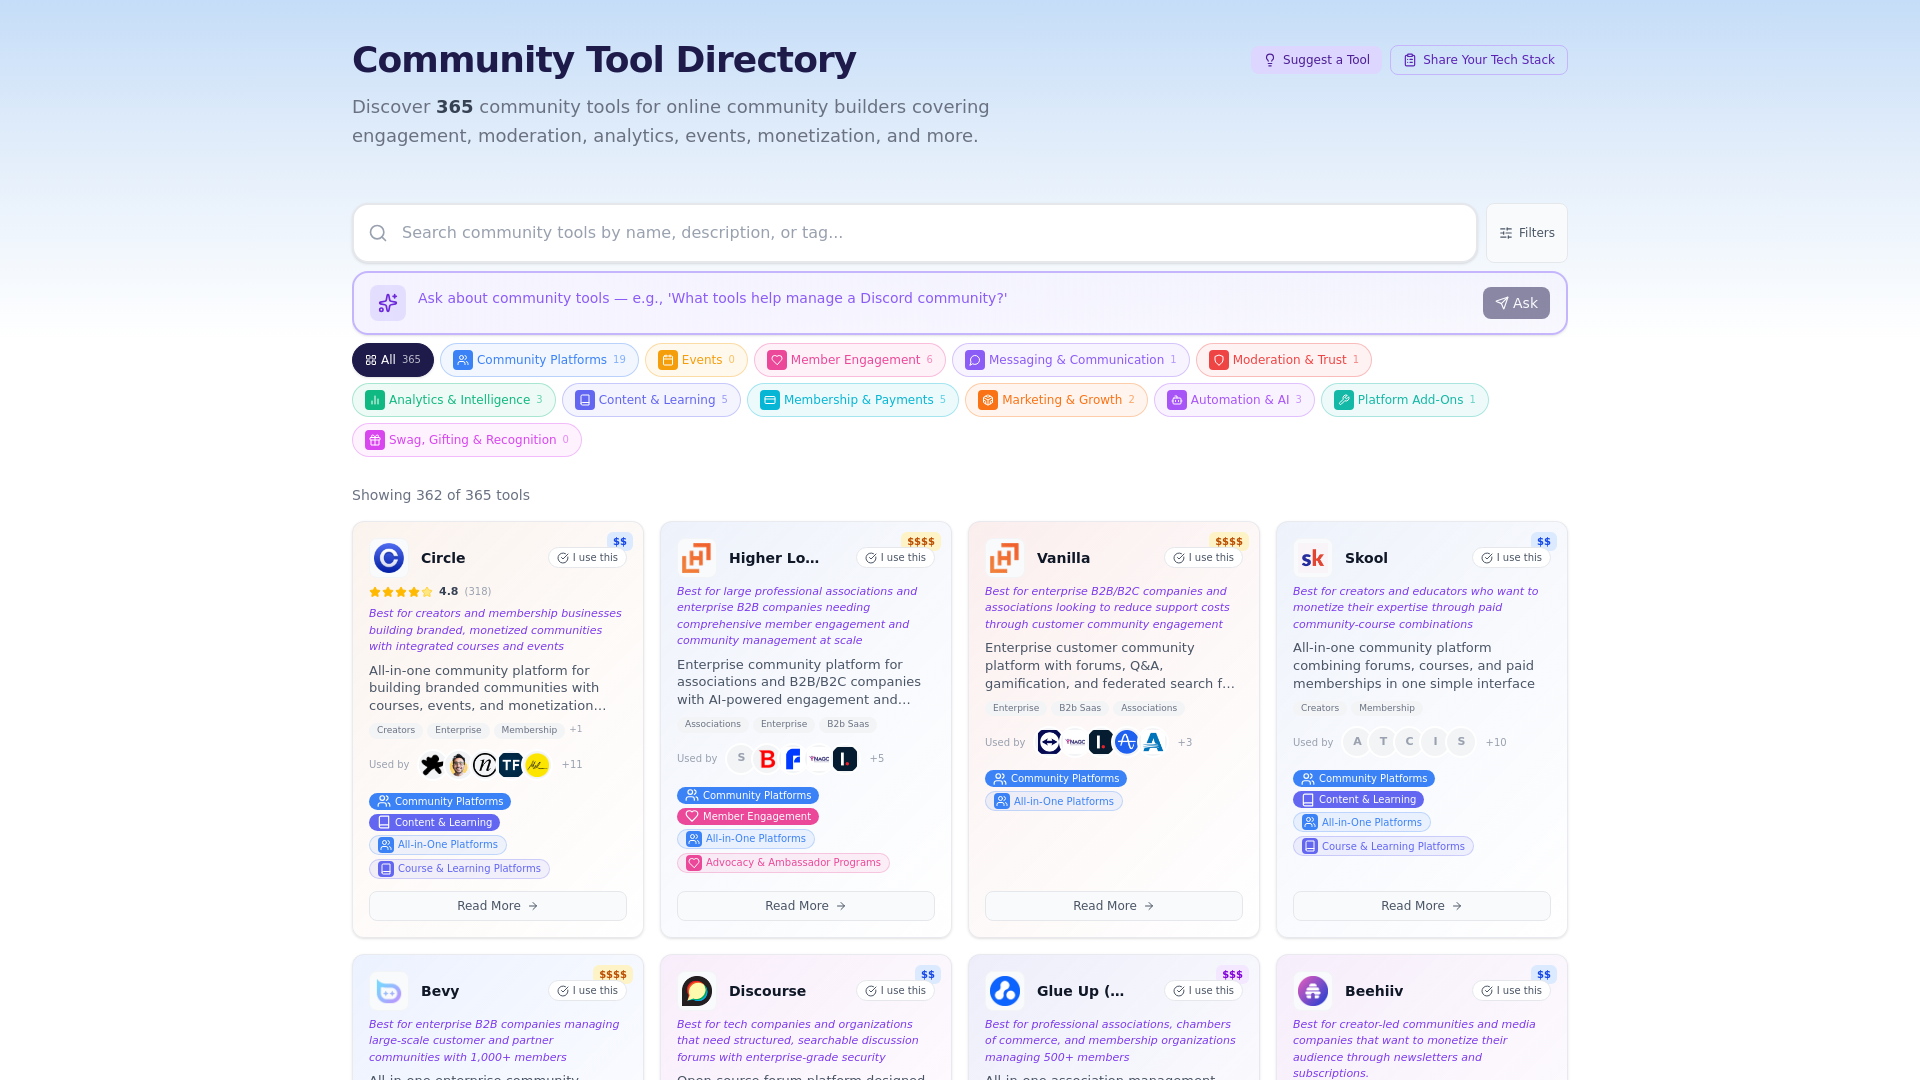Open Read More on the Circle card
The width and height of the screenshot is (1920, 1080).
click(498, 906)
